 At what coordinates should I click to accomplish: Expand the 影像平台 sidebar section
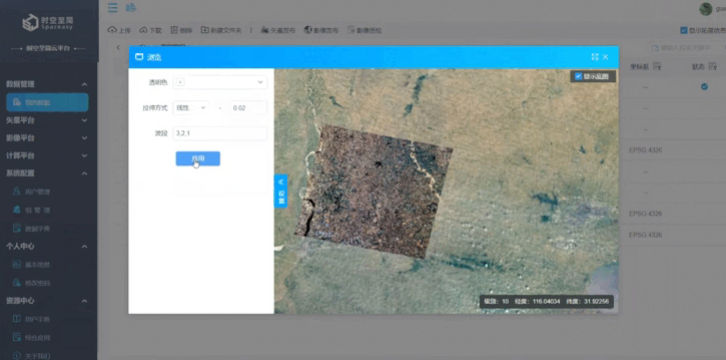[x=46, y=138]
